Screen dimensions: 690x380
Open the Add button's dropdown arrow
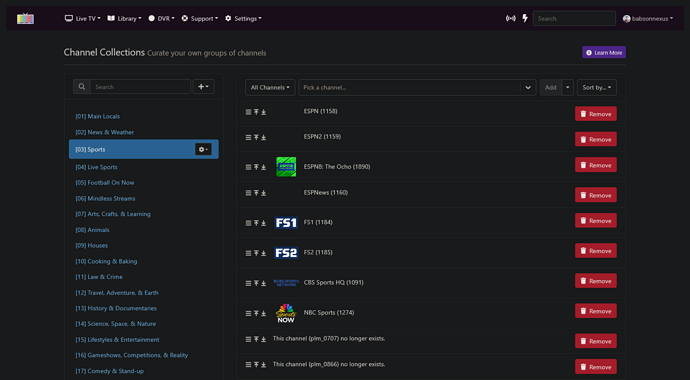[568, 88]
